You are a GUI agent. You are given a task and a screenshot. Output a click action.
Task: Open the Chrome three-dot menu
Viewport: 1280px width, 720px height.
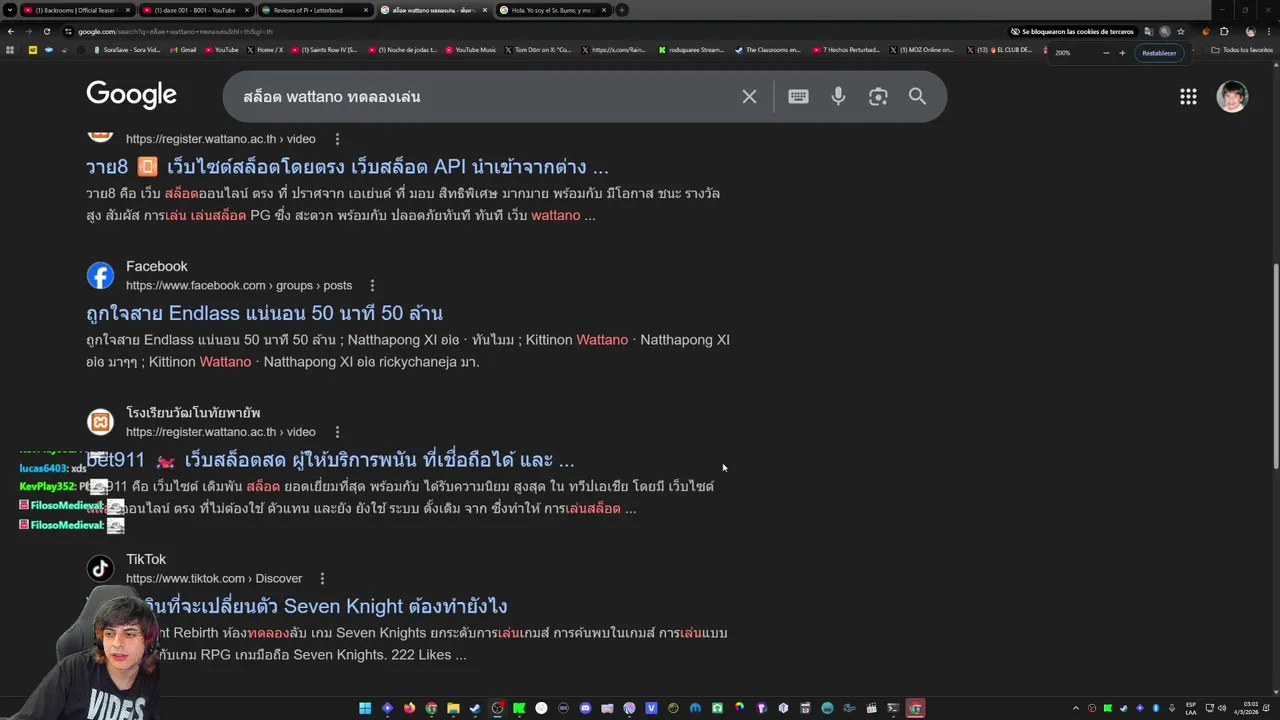coord(1269,31)
